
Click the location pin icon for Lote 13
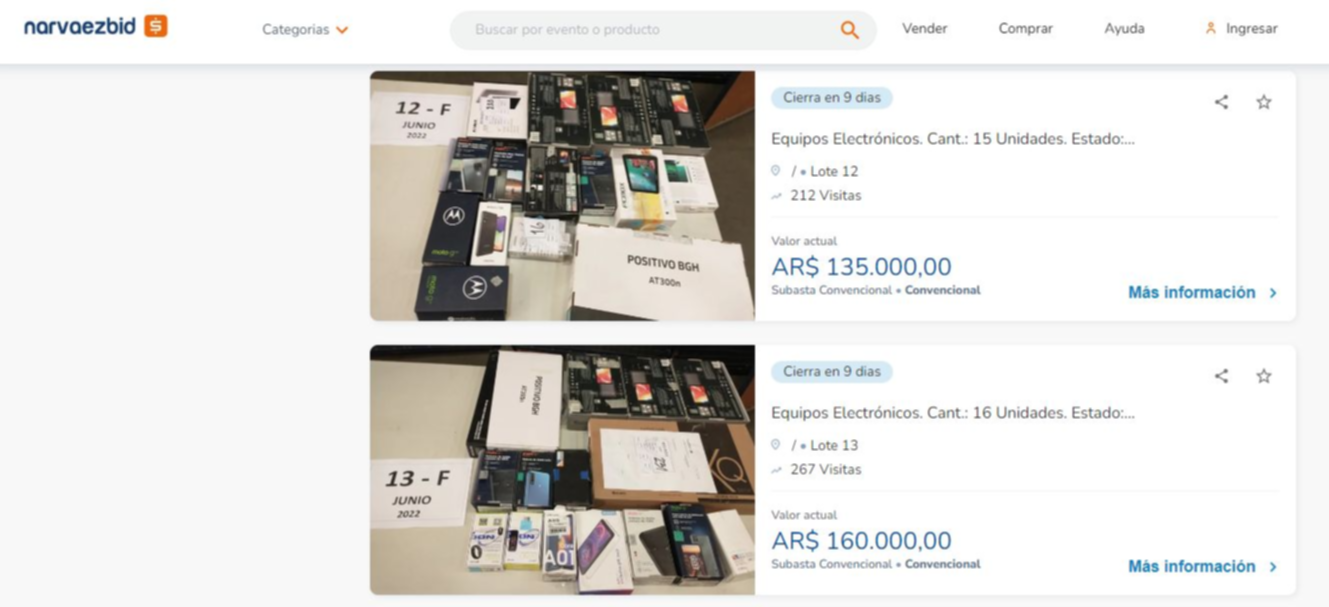click(x=776, y=445)
